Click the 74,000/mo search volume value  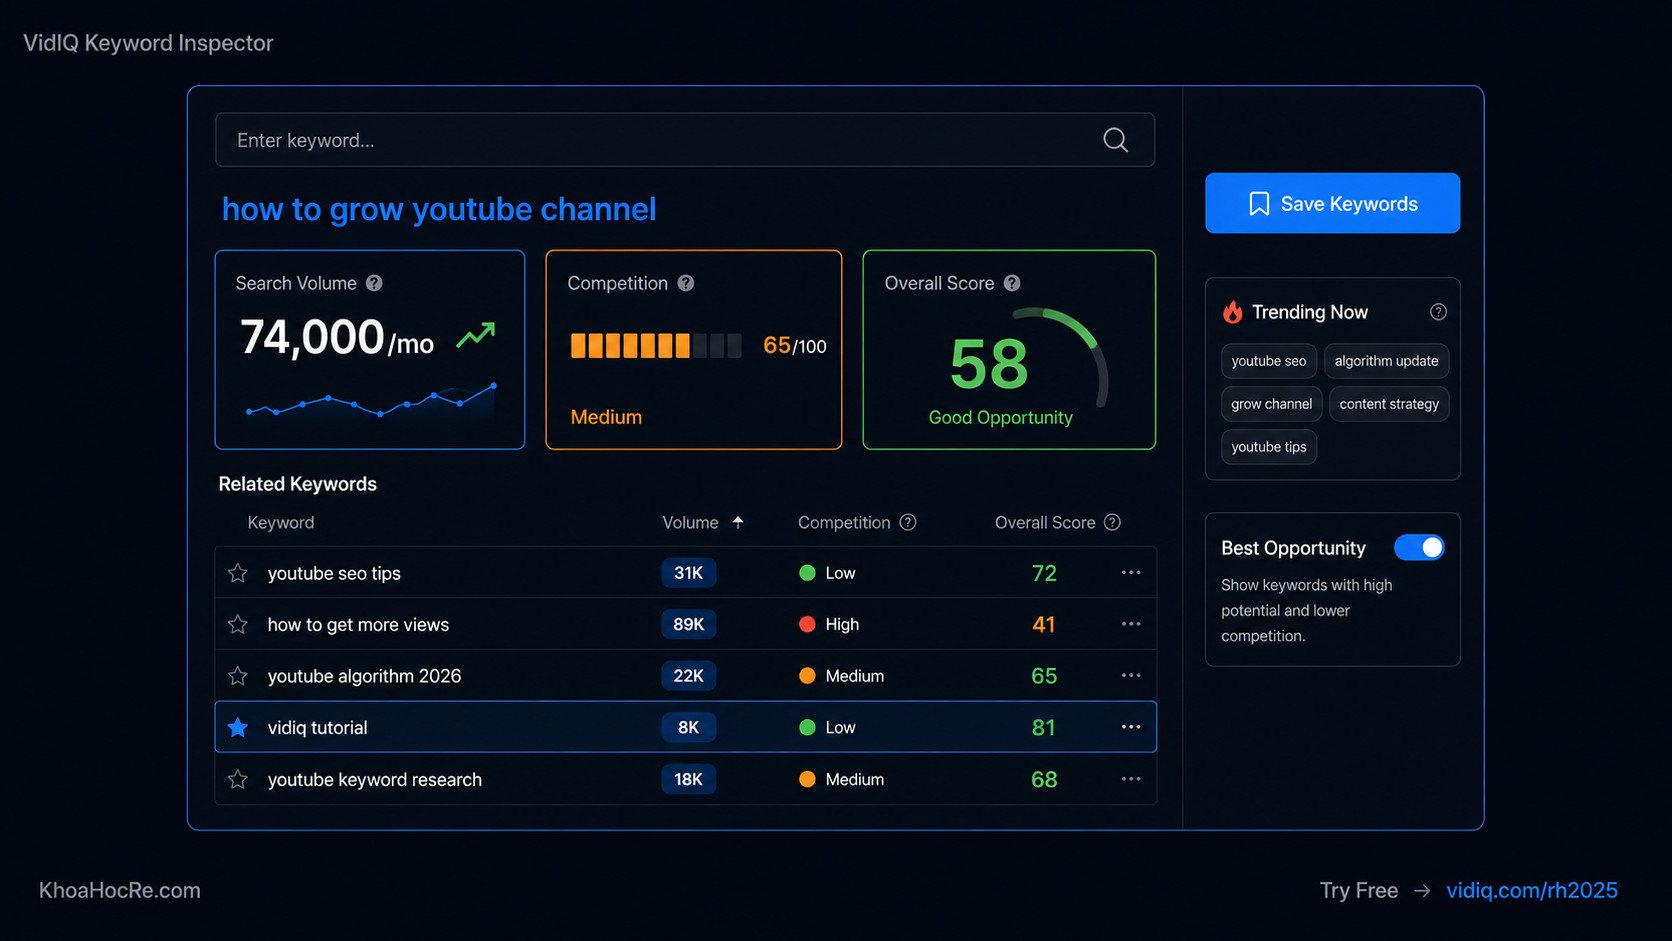click(337, 337)
